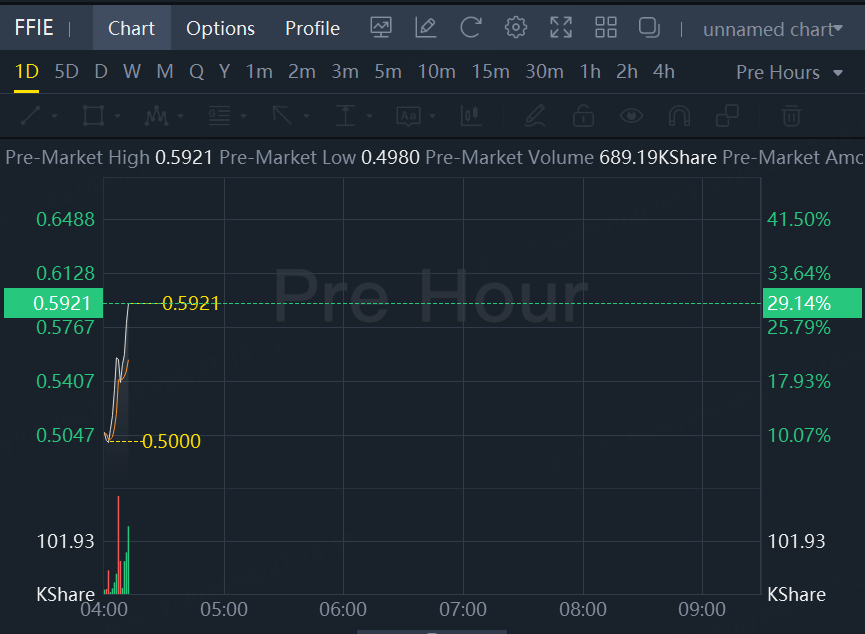Click the 0.5921 price label on axis
865x634 pixels.
[x=54, y=303]
